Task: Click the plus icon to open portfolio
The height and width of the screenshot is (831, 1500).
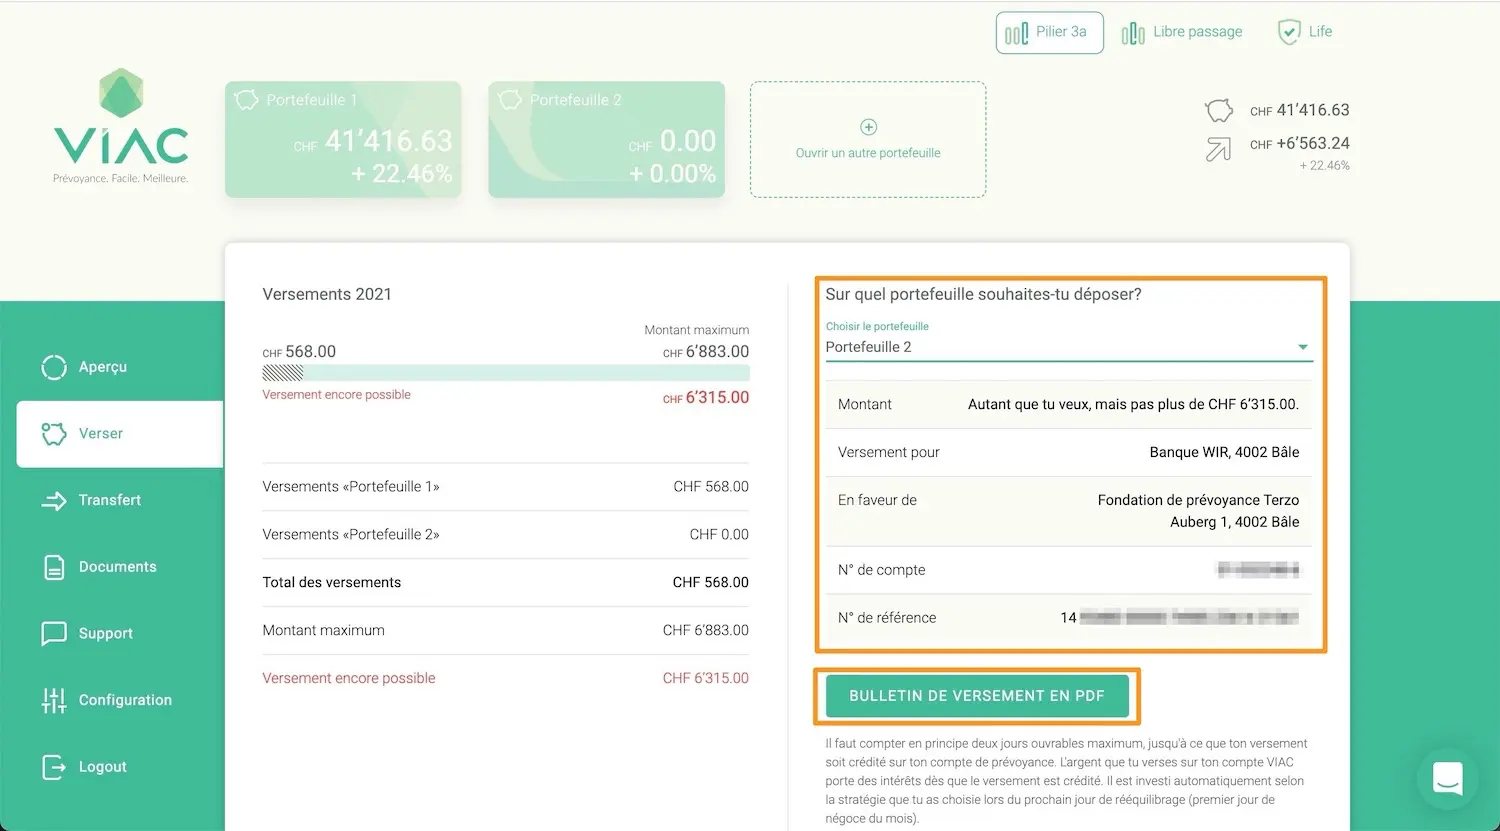Action: tap(868, 127)
